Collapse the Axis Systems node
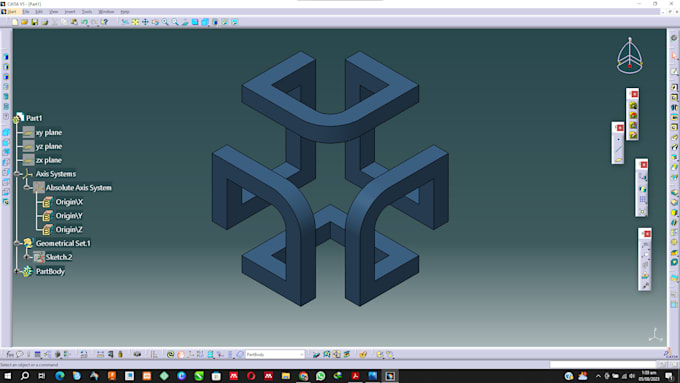 click(x=17, y=174)
